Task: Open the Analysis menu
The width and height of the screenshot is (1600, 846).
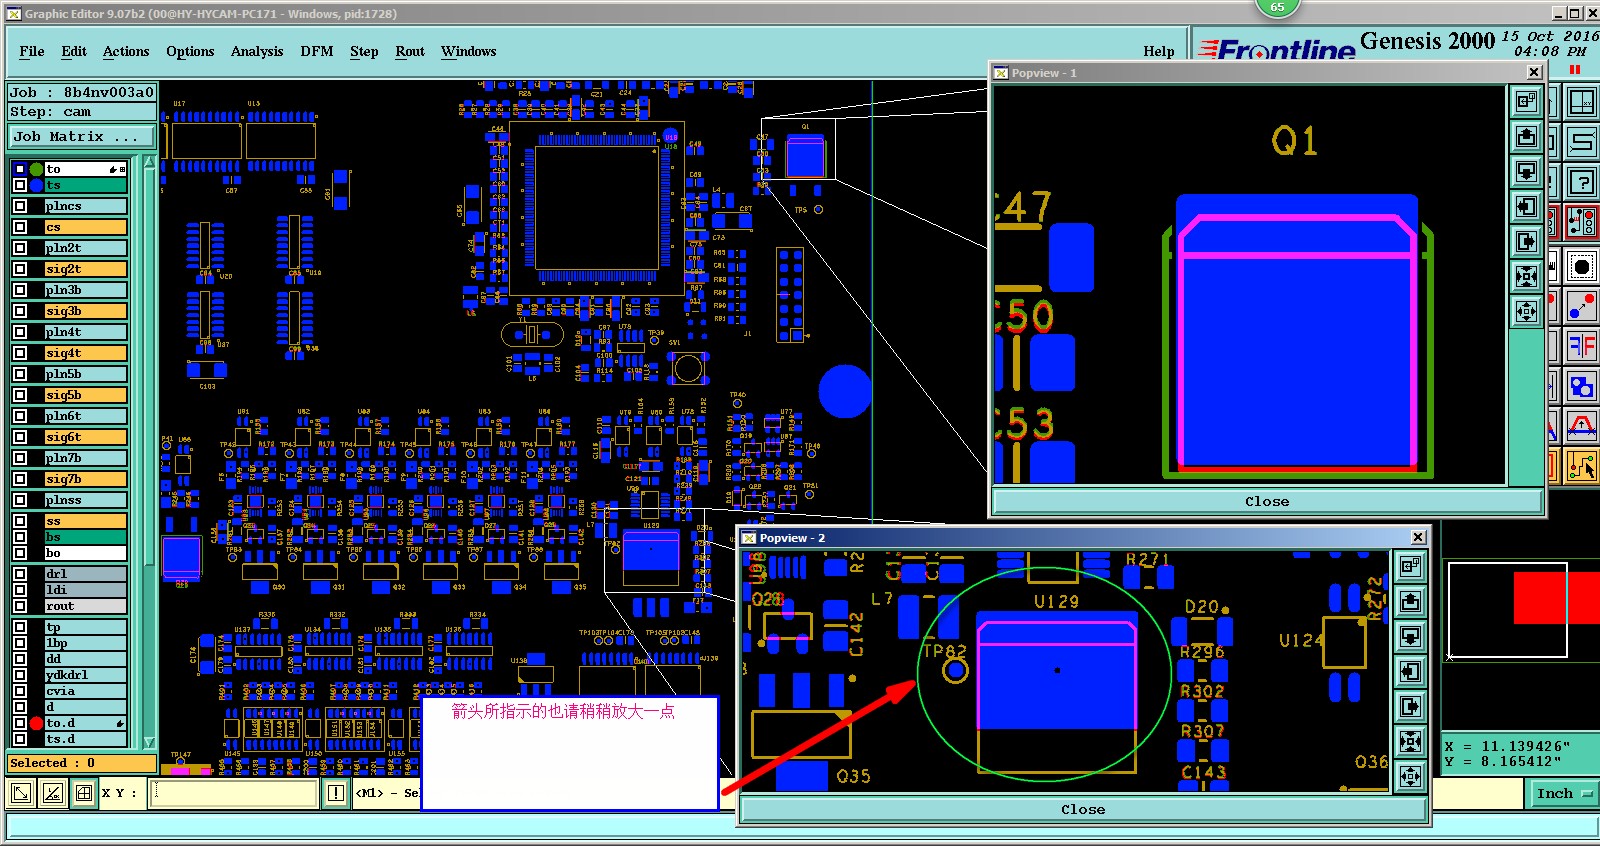Action: point(257,51)
